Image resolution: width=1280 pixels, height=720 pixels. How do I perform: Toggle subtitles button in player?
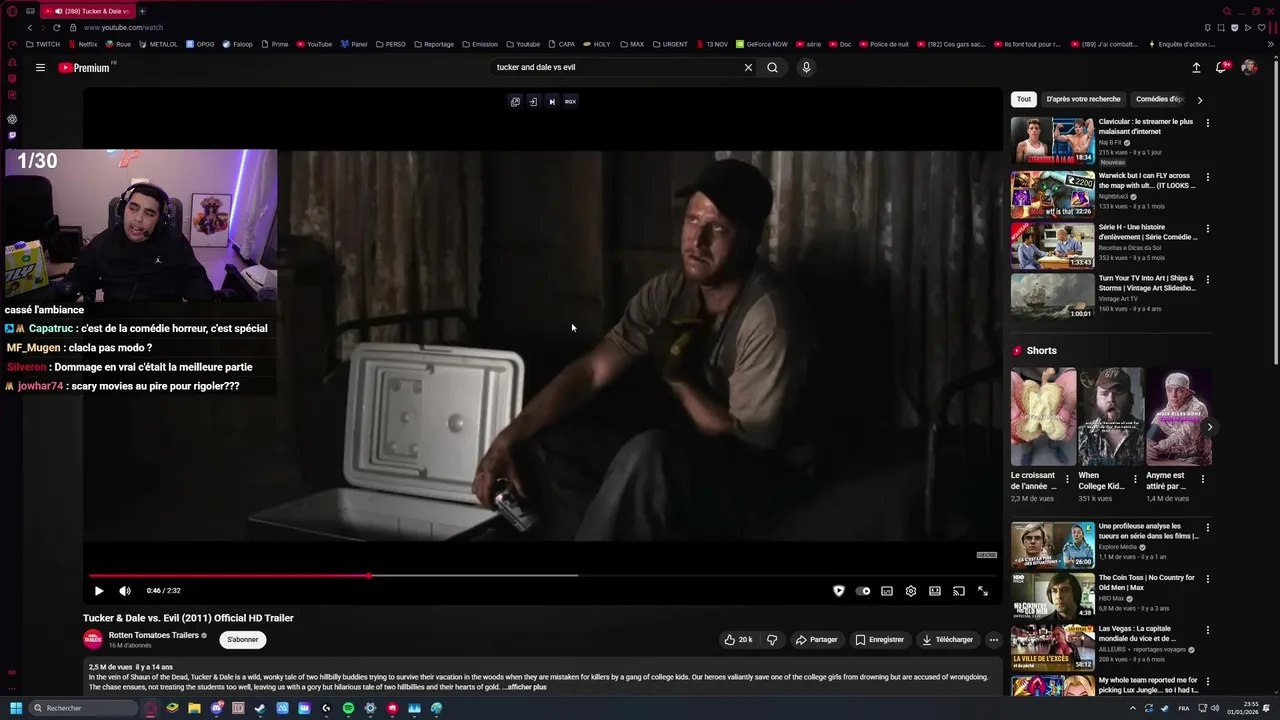(x=887, y=591)
